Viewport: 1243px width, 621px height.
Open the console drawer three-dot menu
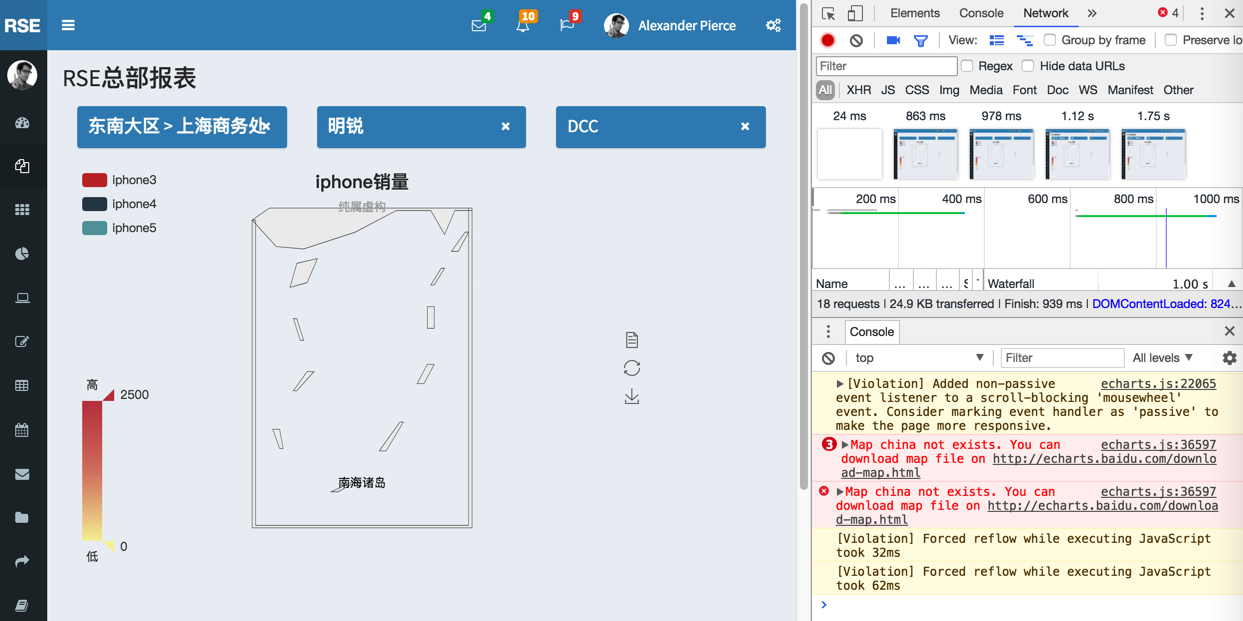(x=828, y=332)
